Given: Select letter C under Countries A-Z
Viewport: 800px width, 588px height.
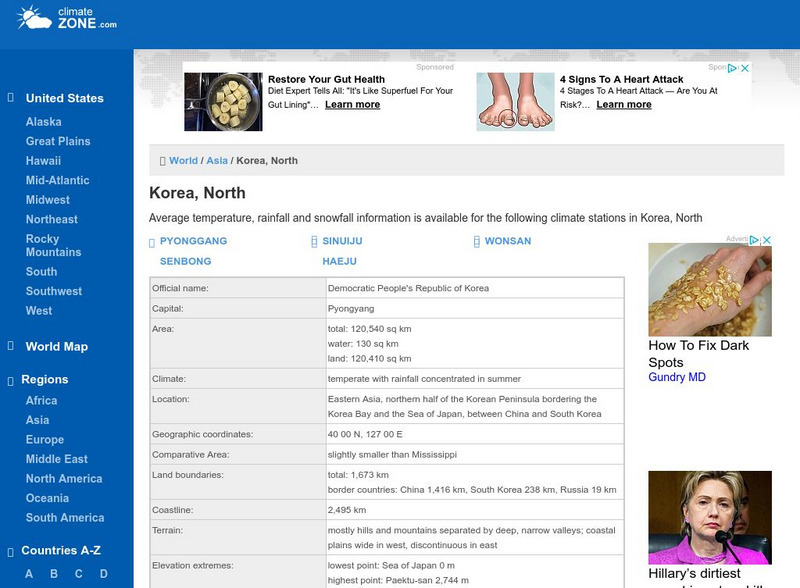Looking at the screenshot, I should pyautogui.click(x=76, y=573).
